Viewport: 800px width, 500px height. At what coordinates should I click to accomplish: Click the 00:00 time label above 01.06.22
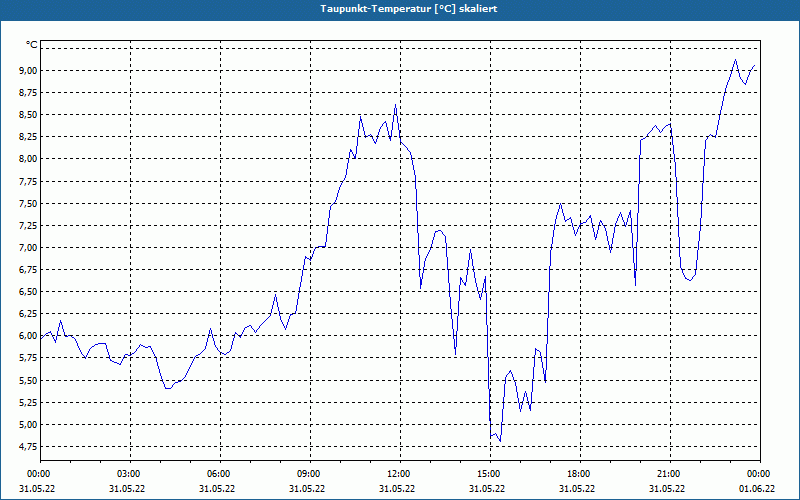[x=759, y=474]
